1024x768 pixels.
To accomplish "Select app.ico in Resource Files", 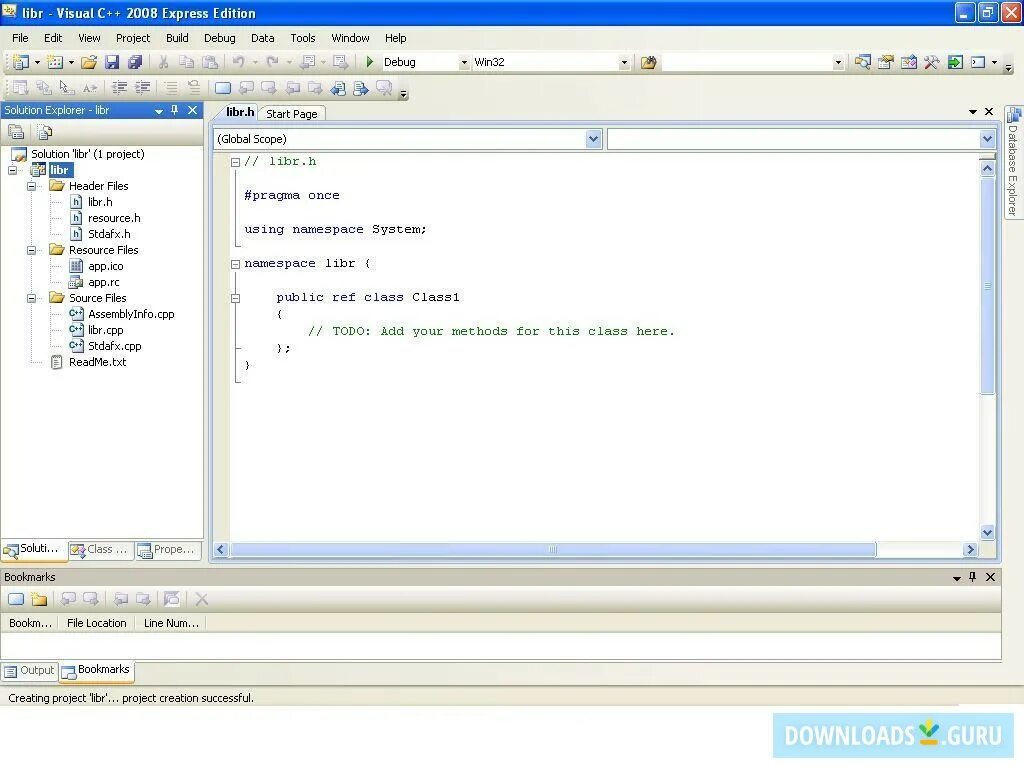I will [x=105, y=266].
